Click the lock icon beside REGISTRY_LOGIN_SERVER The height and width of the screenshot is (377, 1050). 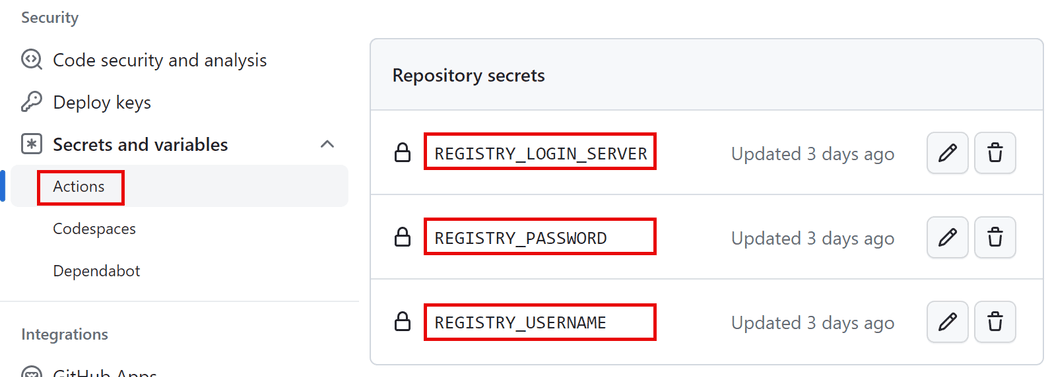[402, 153]
